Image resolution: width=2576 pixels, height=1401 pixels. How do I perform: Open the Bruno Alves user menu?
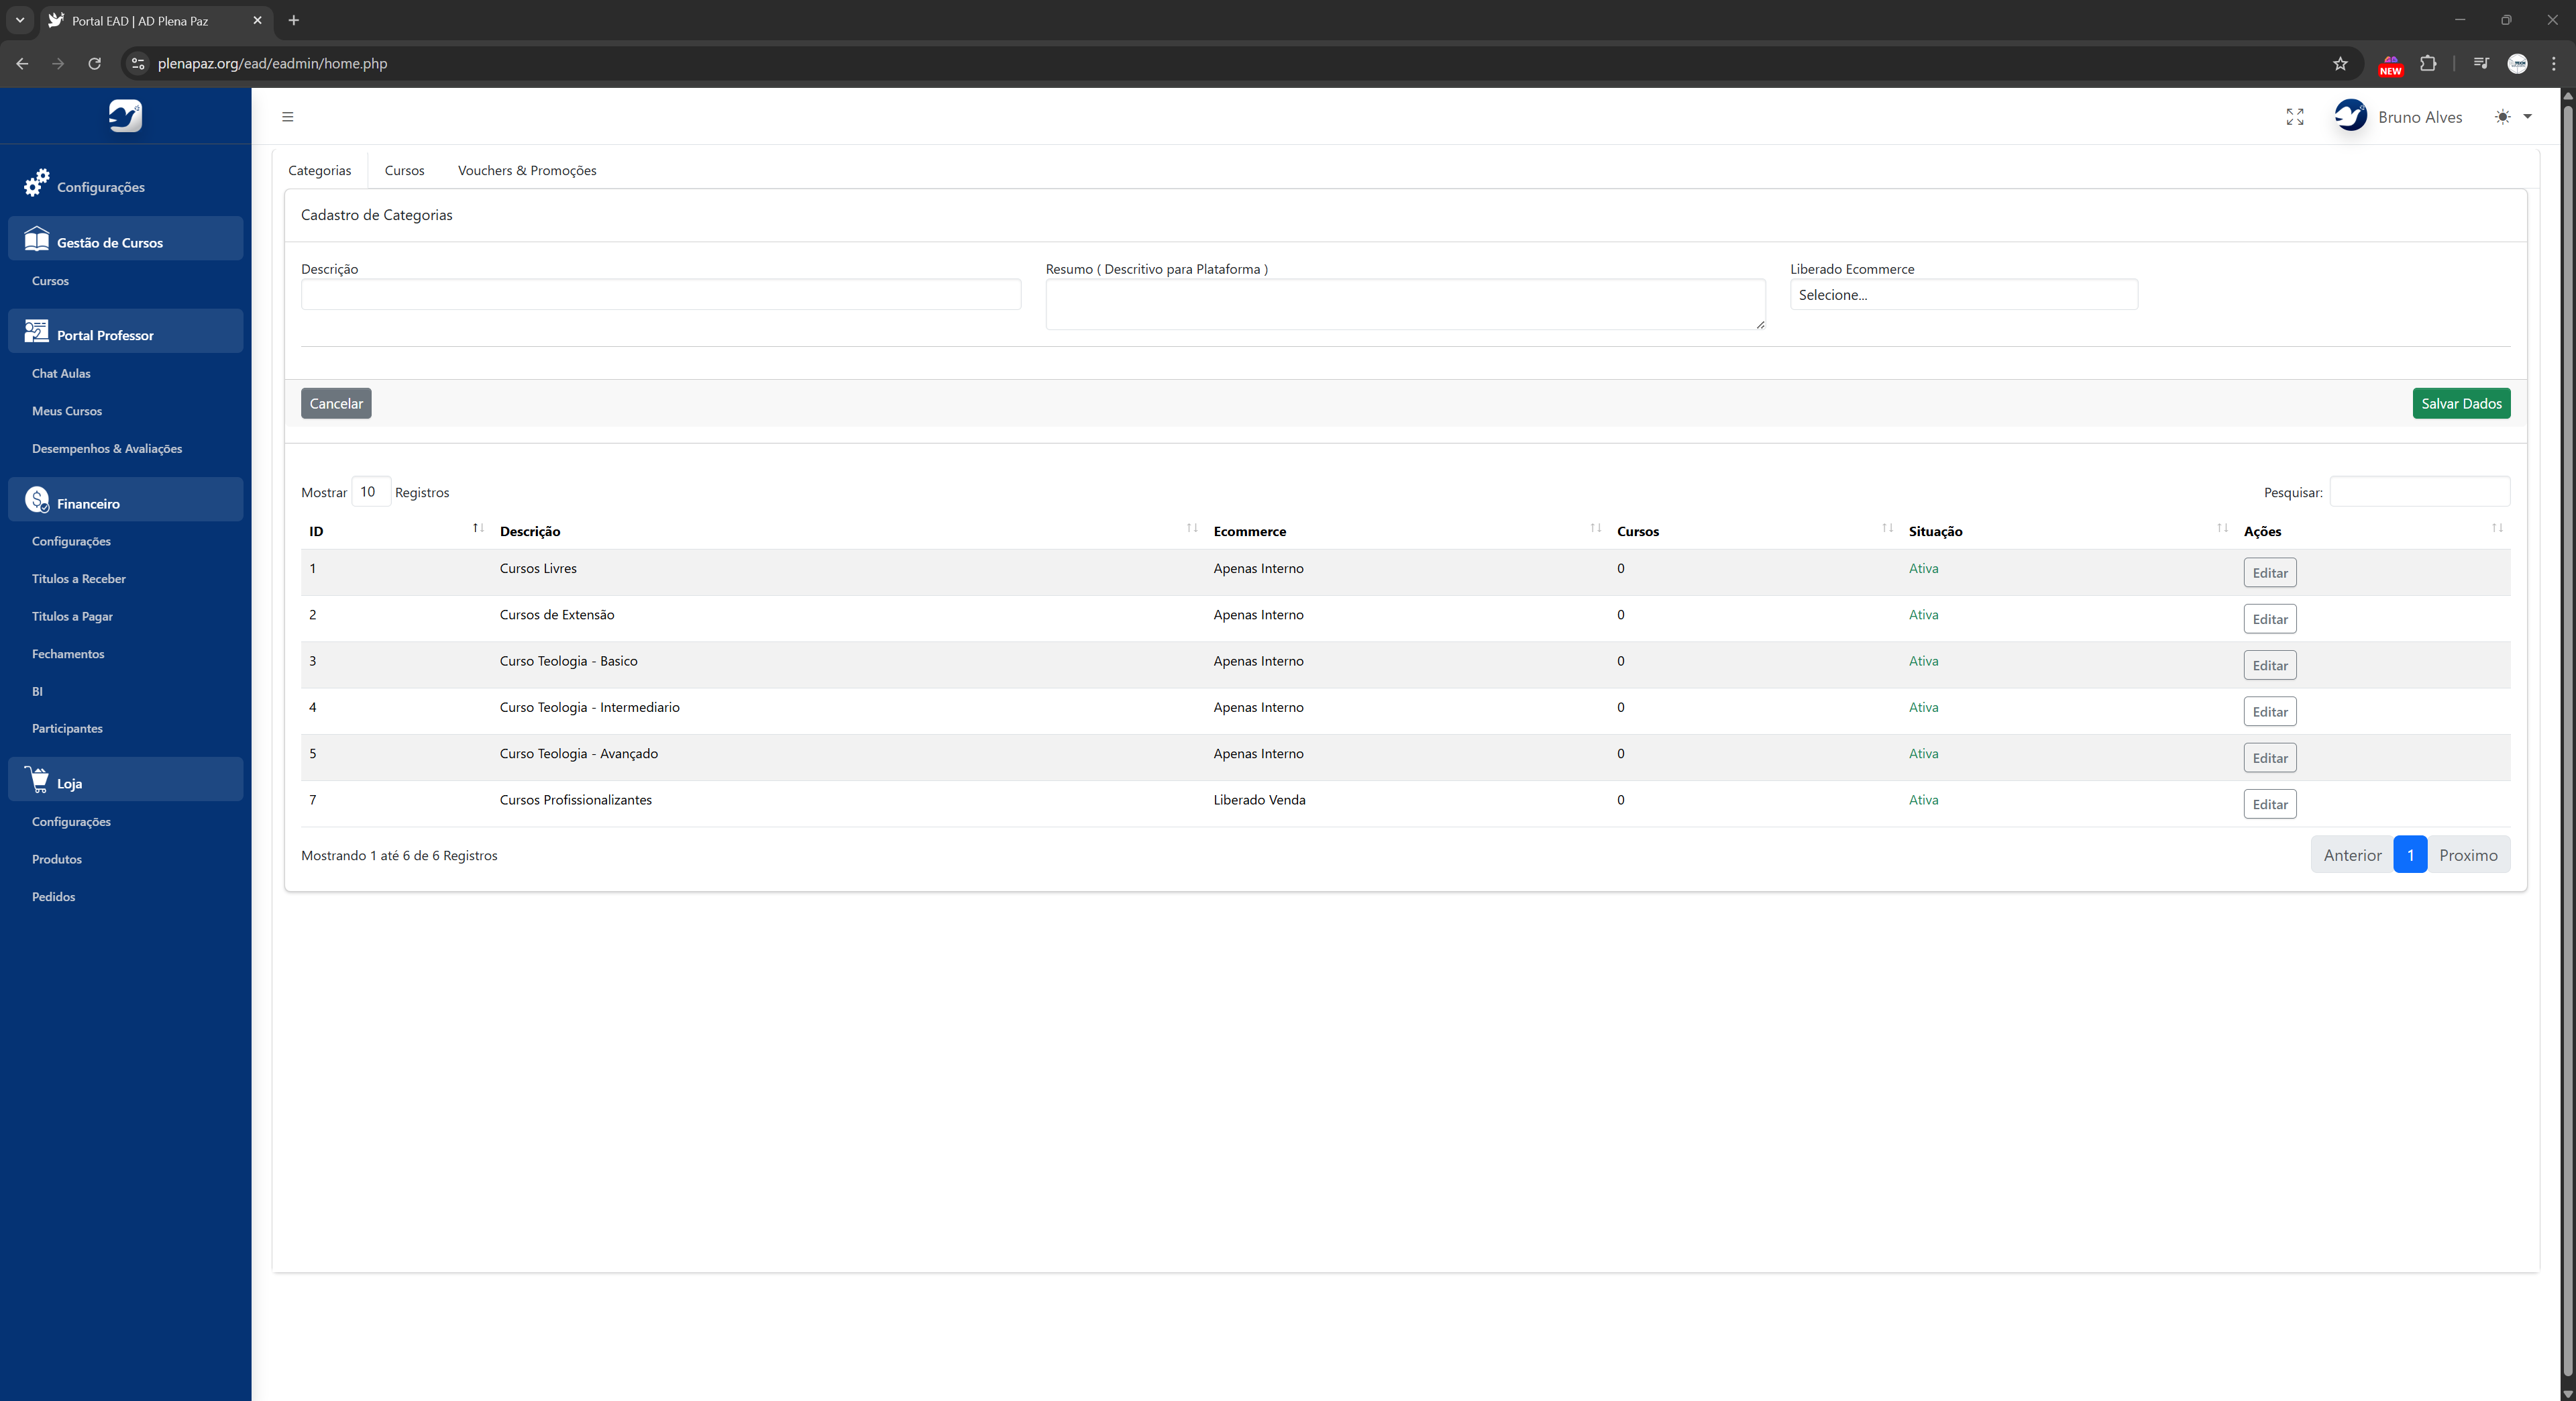[x=2419, y=117]
